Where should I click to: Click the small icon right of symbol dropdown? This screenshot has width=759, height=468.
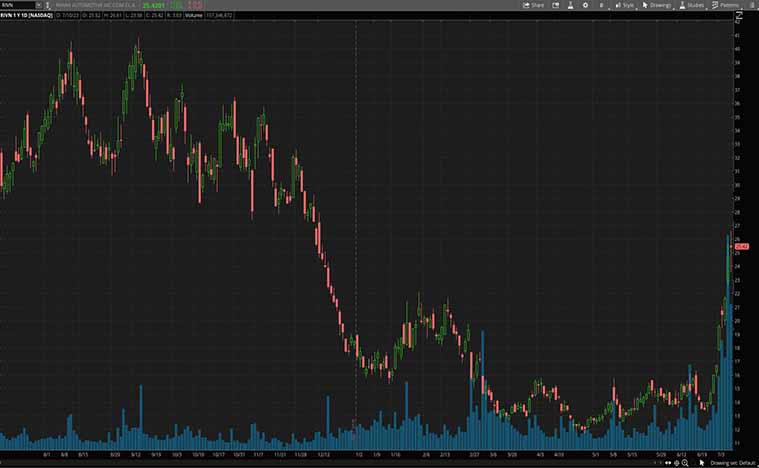pyautogui.click(x=47, y=5)
